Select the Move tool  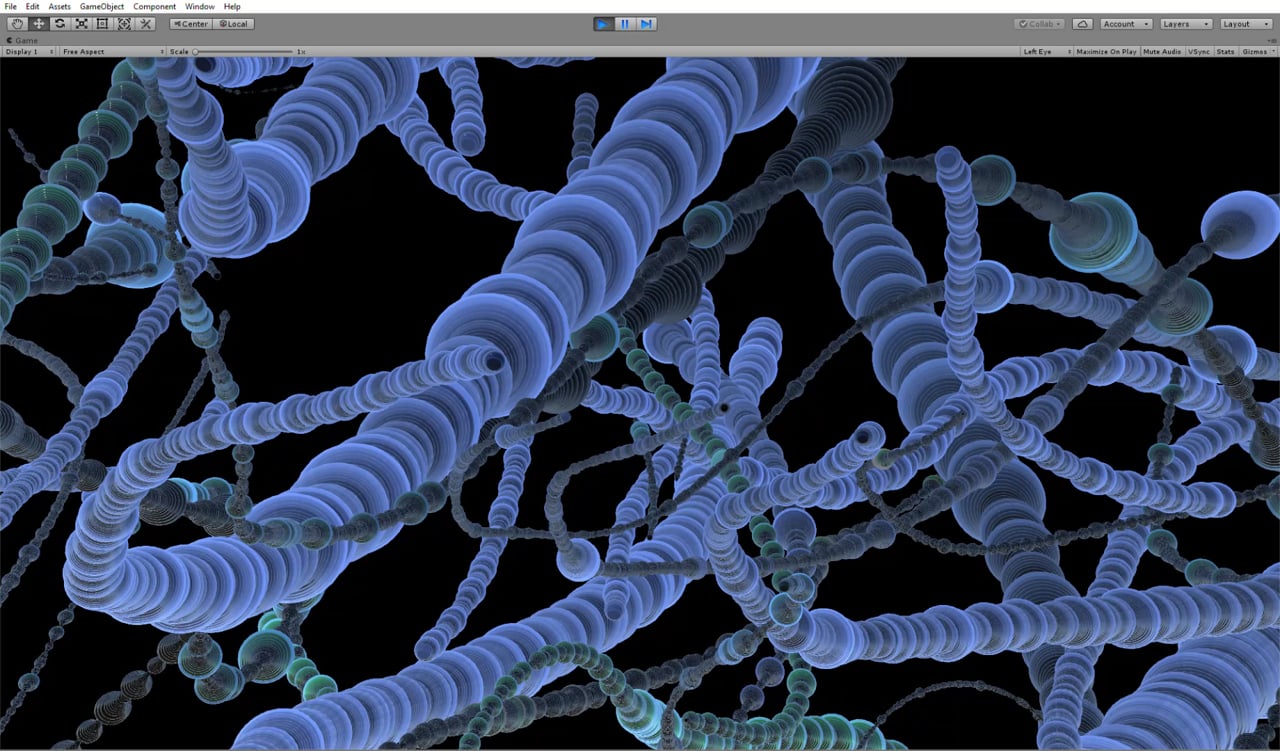coord(38,23)
